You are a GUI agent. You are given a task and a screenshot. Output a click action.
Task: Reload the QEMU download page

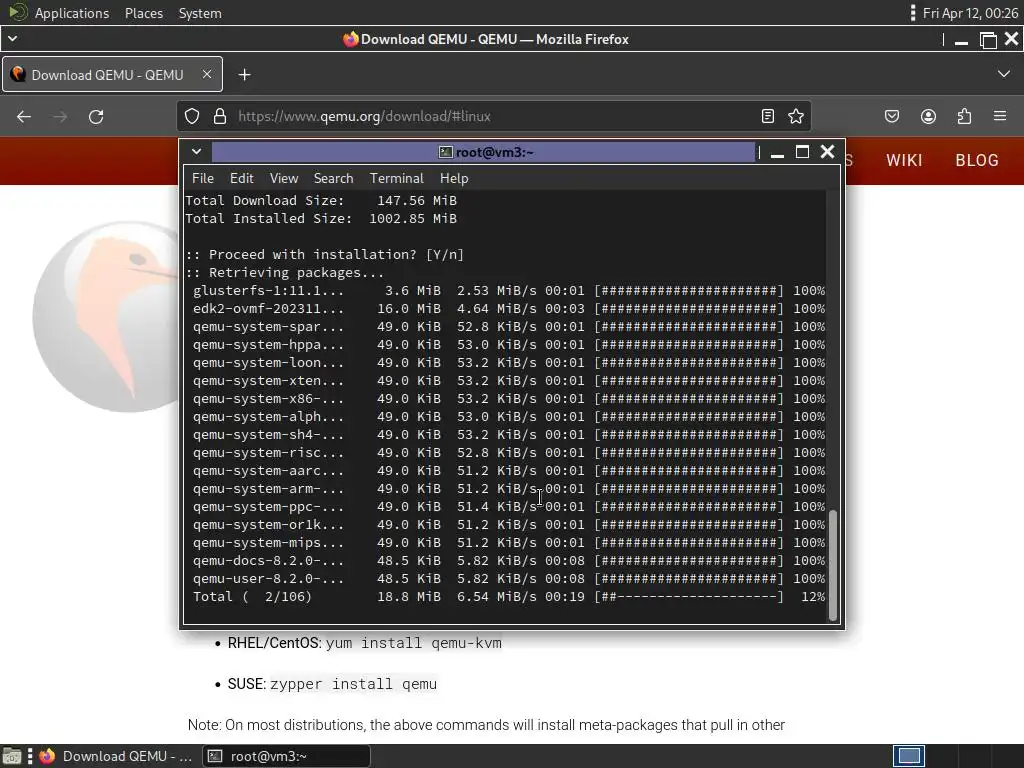coord(96,117)
